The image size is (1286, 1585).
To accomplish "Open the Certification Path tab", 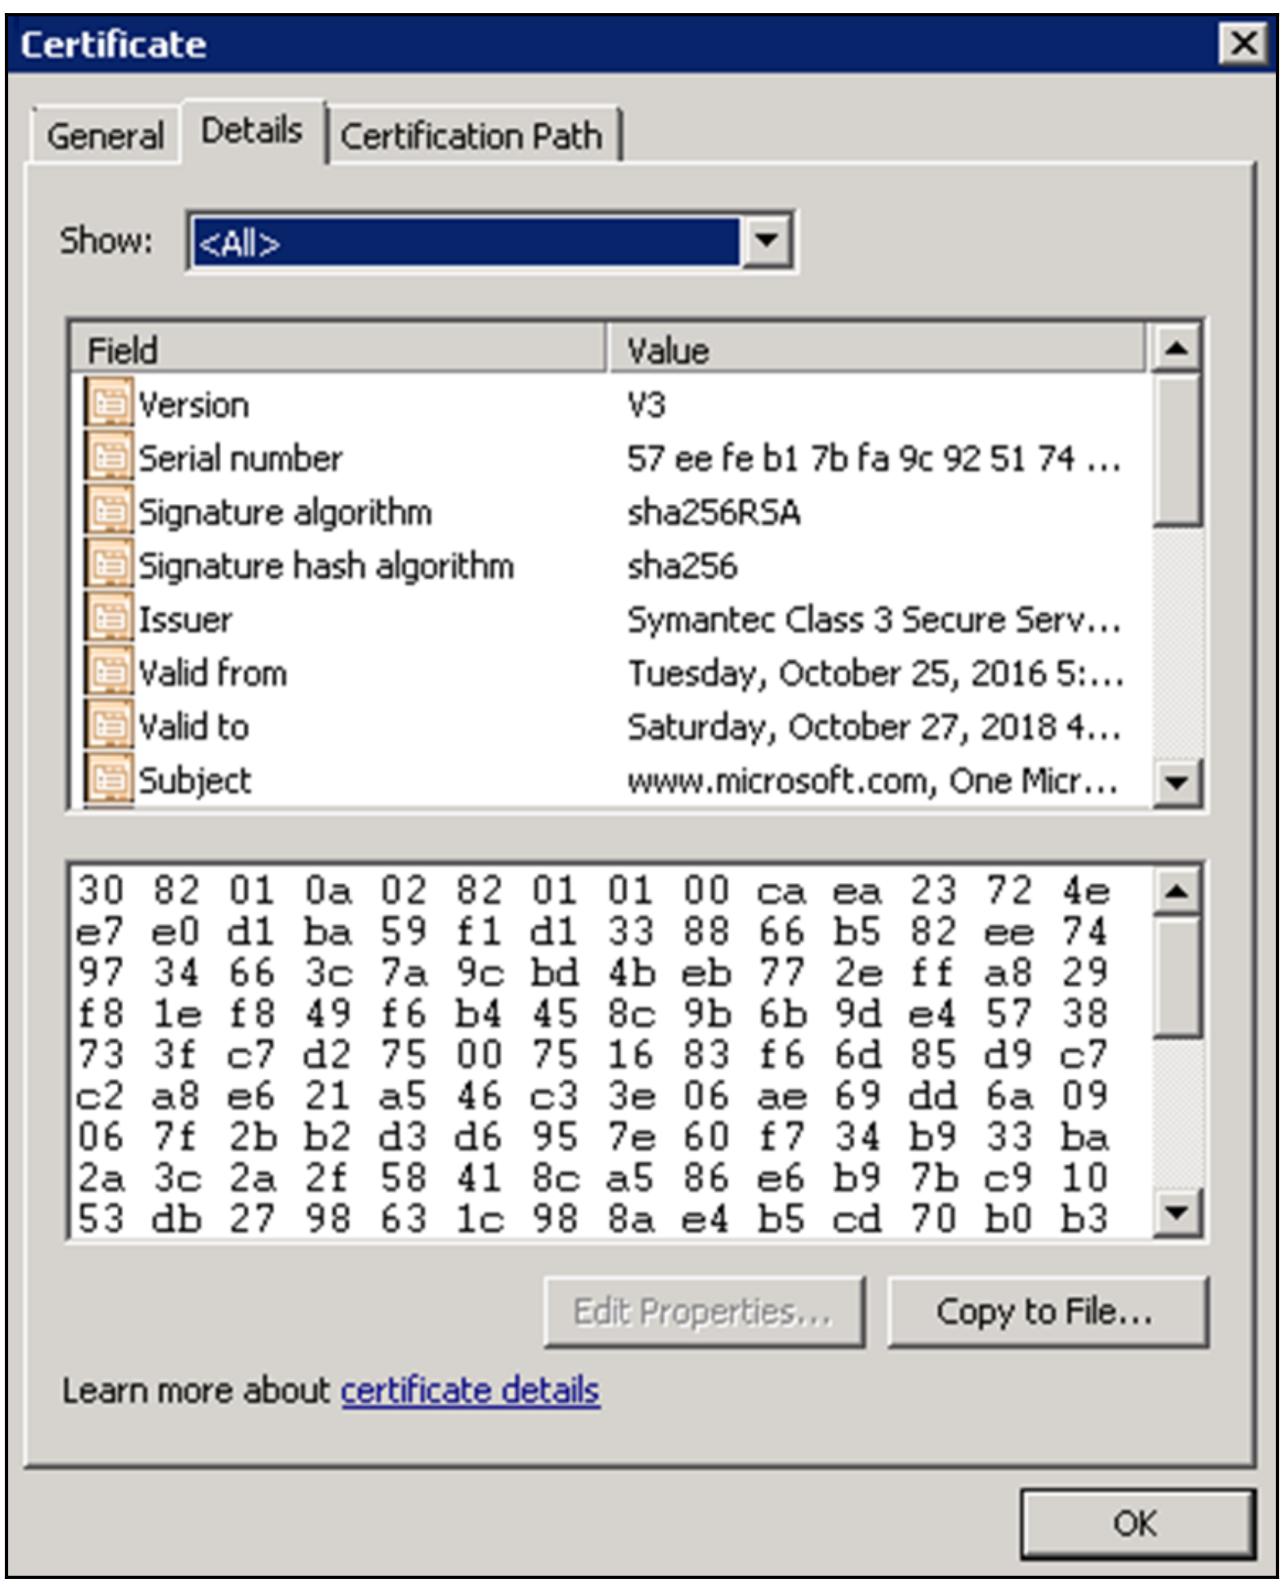I will pos(472,136).
